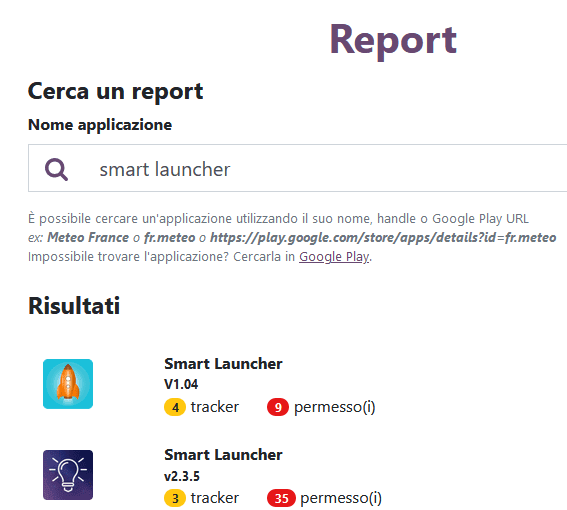
Task: Open the light bulb Smart Launcher icon
Action: [68, 475]
